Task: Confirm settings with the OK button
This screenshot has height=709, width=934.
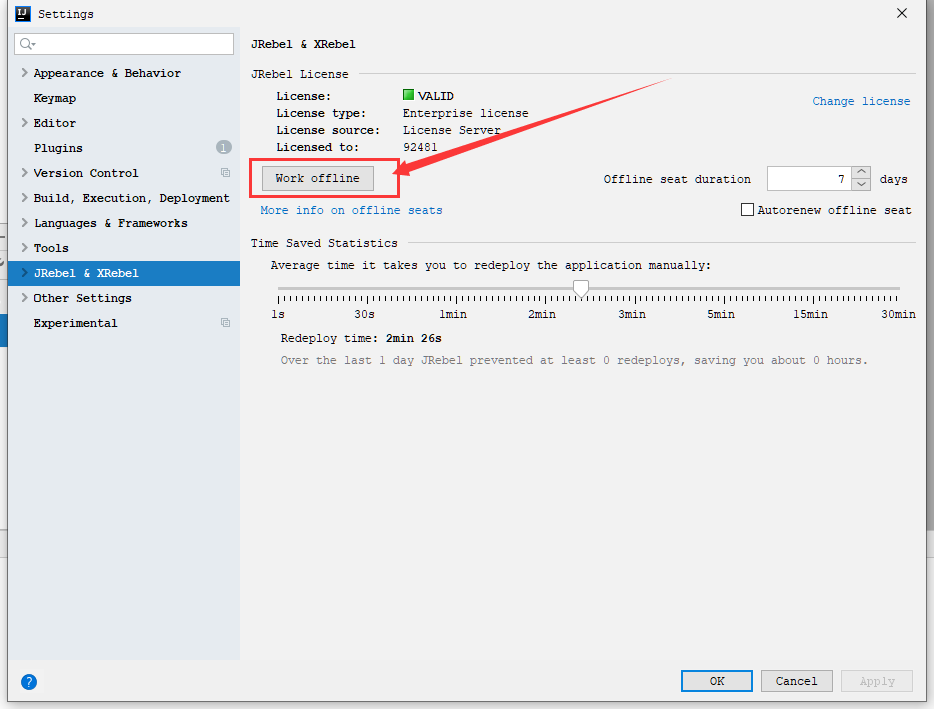Action: (x=717, y=681)
